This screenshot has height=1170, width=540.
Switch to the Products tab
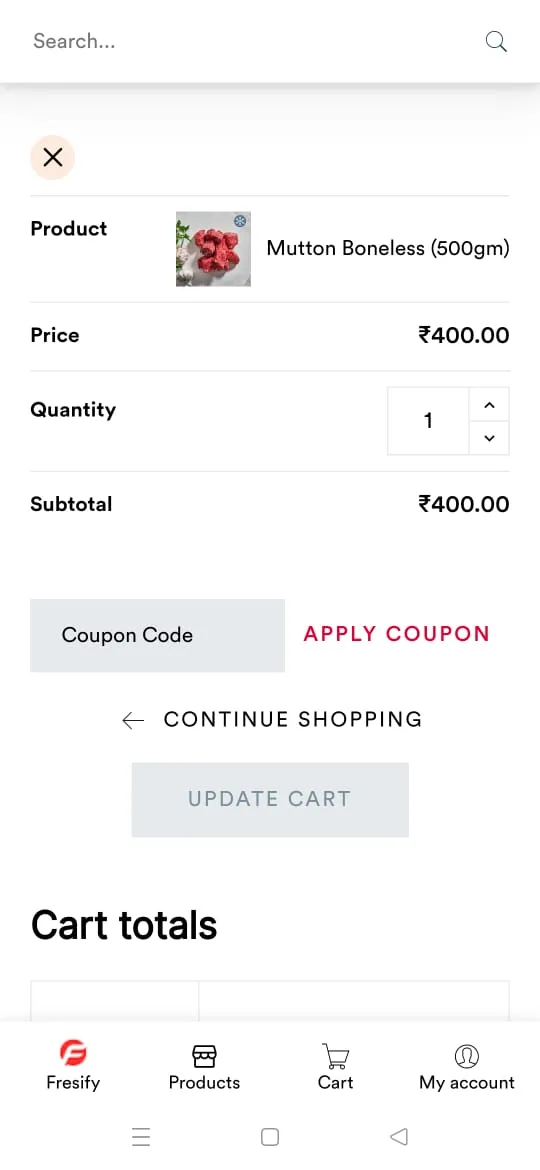(x=204, y=1068)
